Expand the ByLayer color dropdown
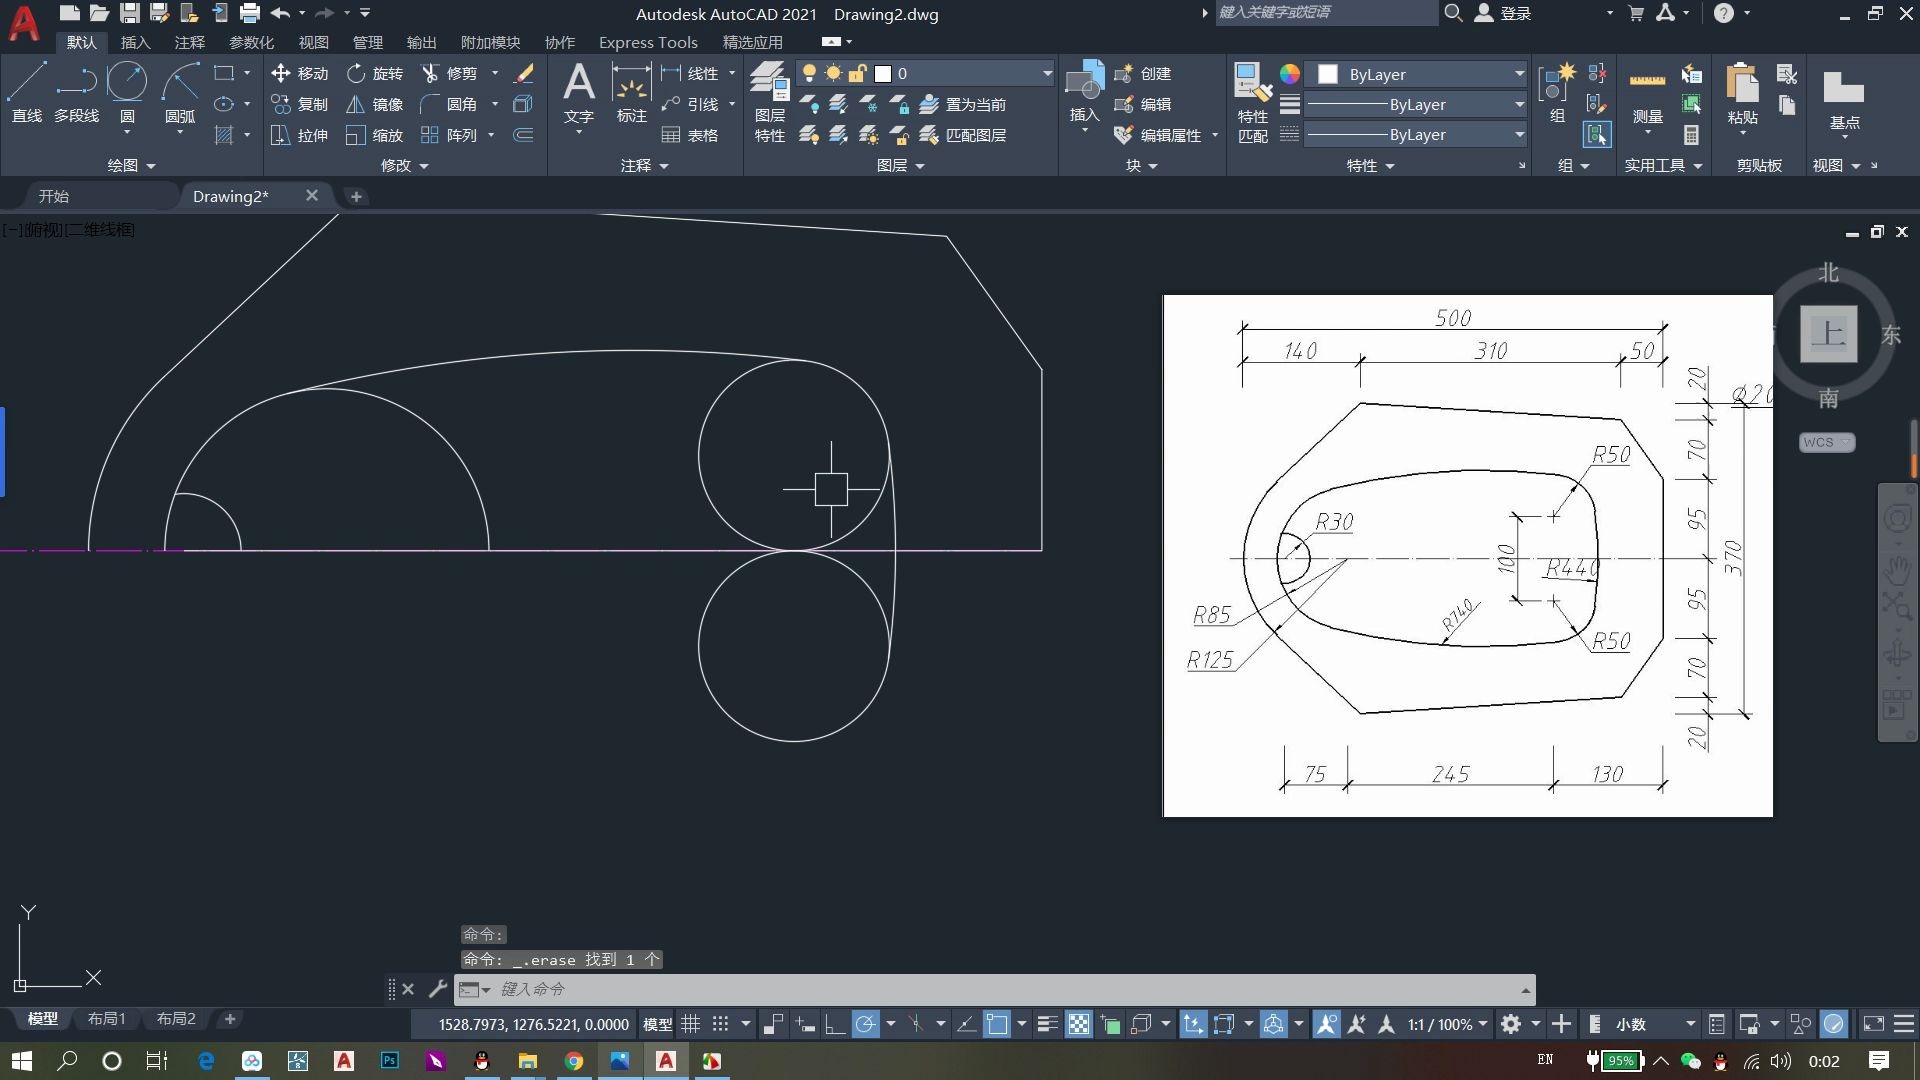 point(1519,74)
